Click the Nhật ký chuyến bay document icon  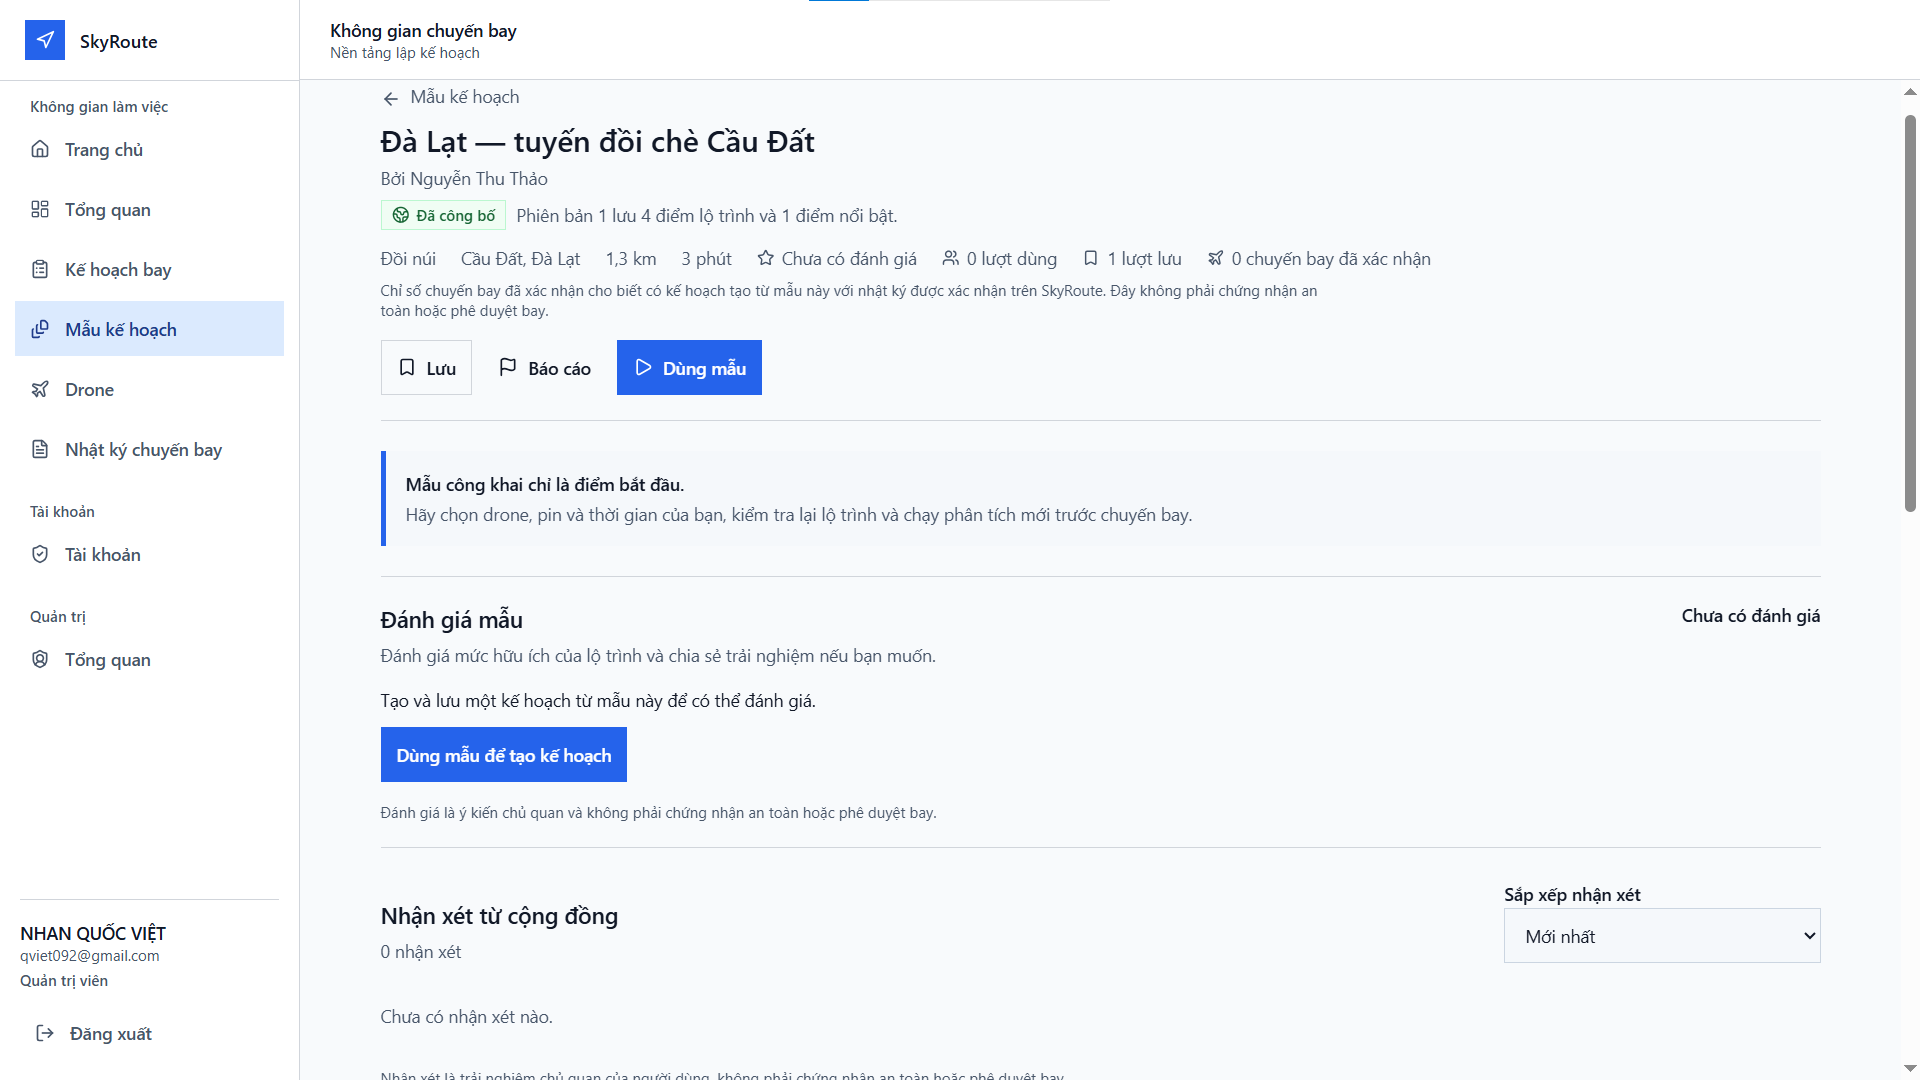40,449
